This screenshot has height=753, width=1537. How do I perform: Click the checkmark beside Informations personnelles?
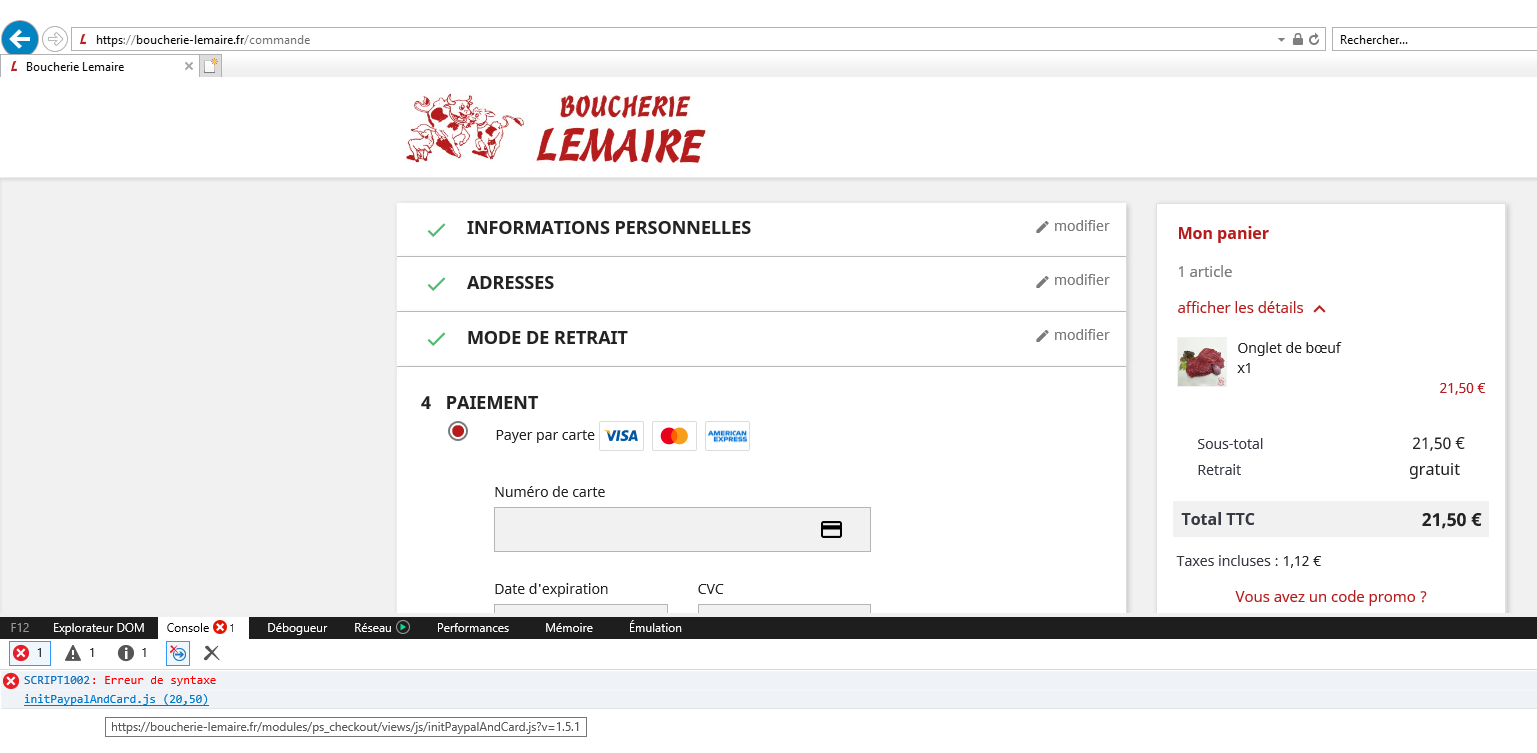[436, 230]
